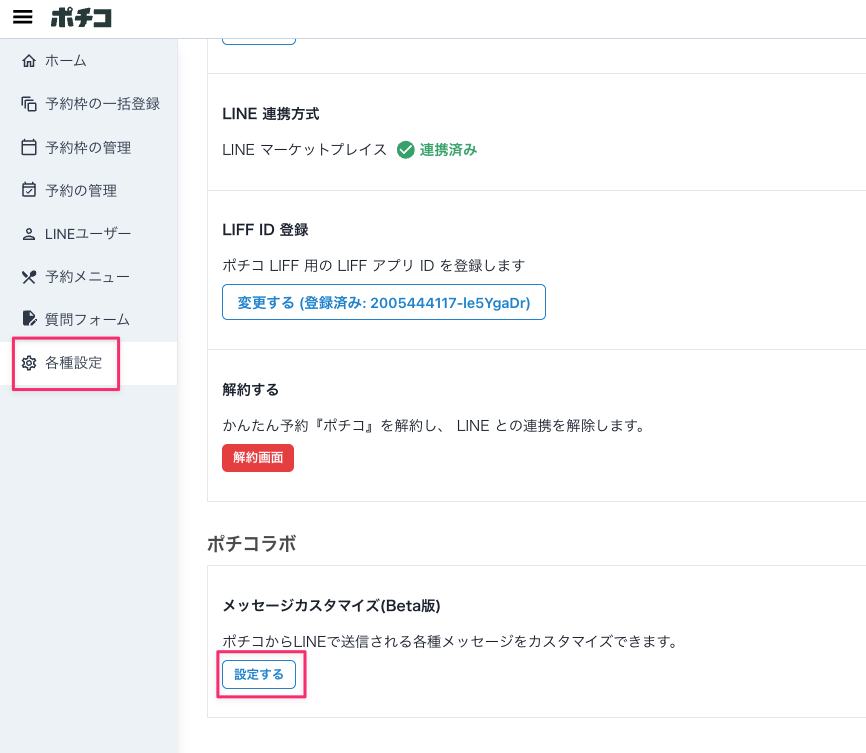Image resolution: width=866 pixels, height=753 pixels.
Task: Open 予約の管理 menu item
Action: pyautogui.click(x=88, y=190)
